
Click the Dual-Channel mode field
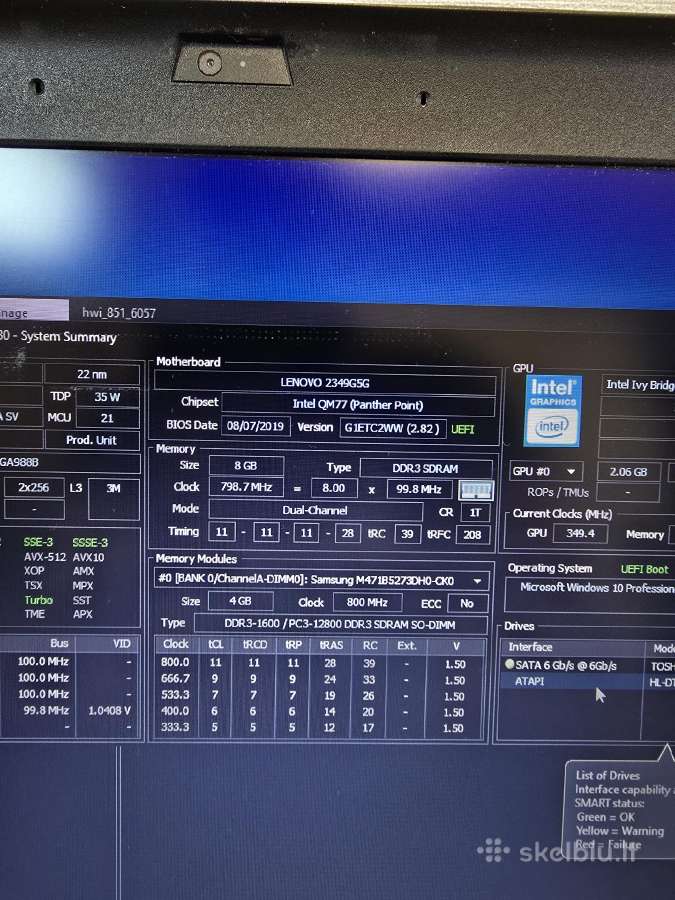315,510
